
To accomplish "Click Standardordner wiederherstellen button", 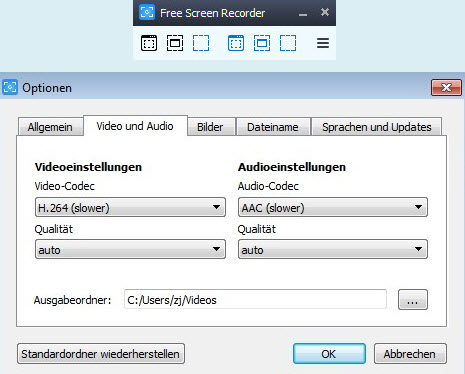I will point(101,354).
